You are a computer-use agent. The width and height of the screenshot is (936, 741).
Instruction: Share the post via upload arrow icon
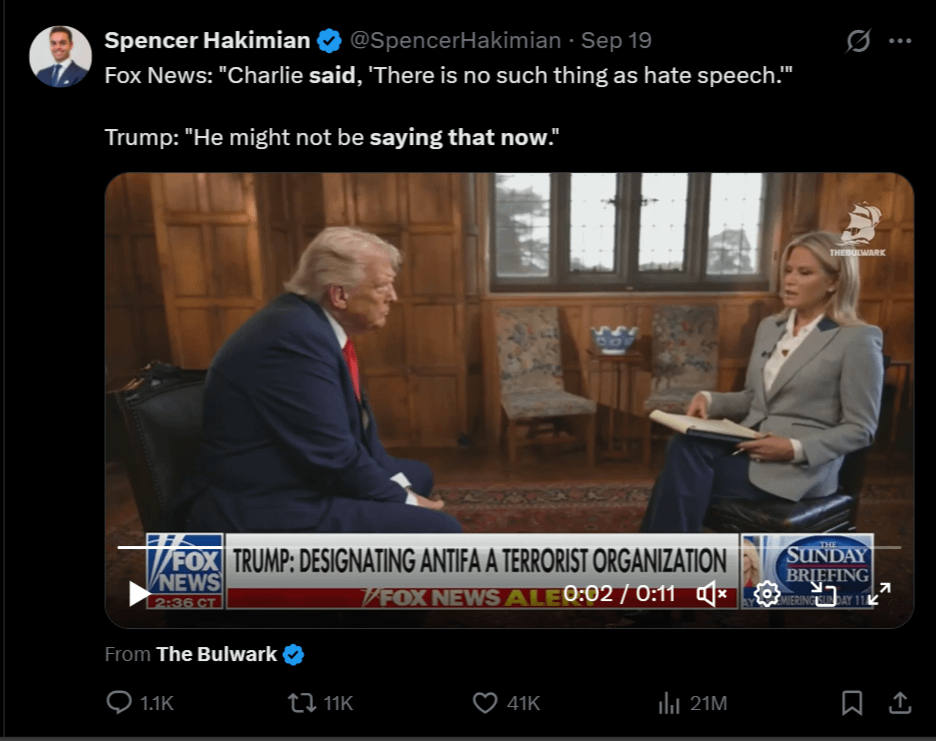pos(900,703)
